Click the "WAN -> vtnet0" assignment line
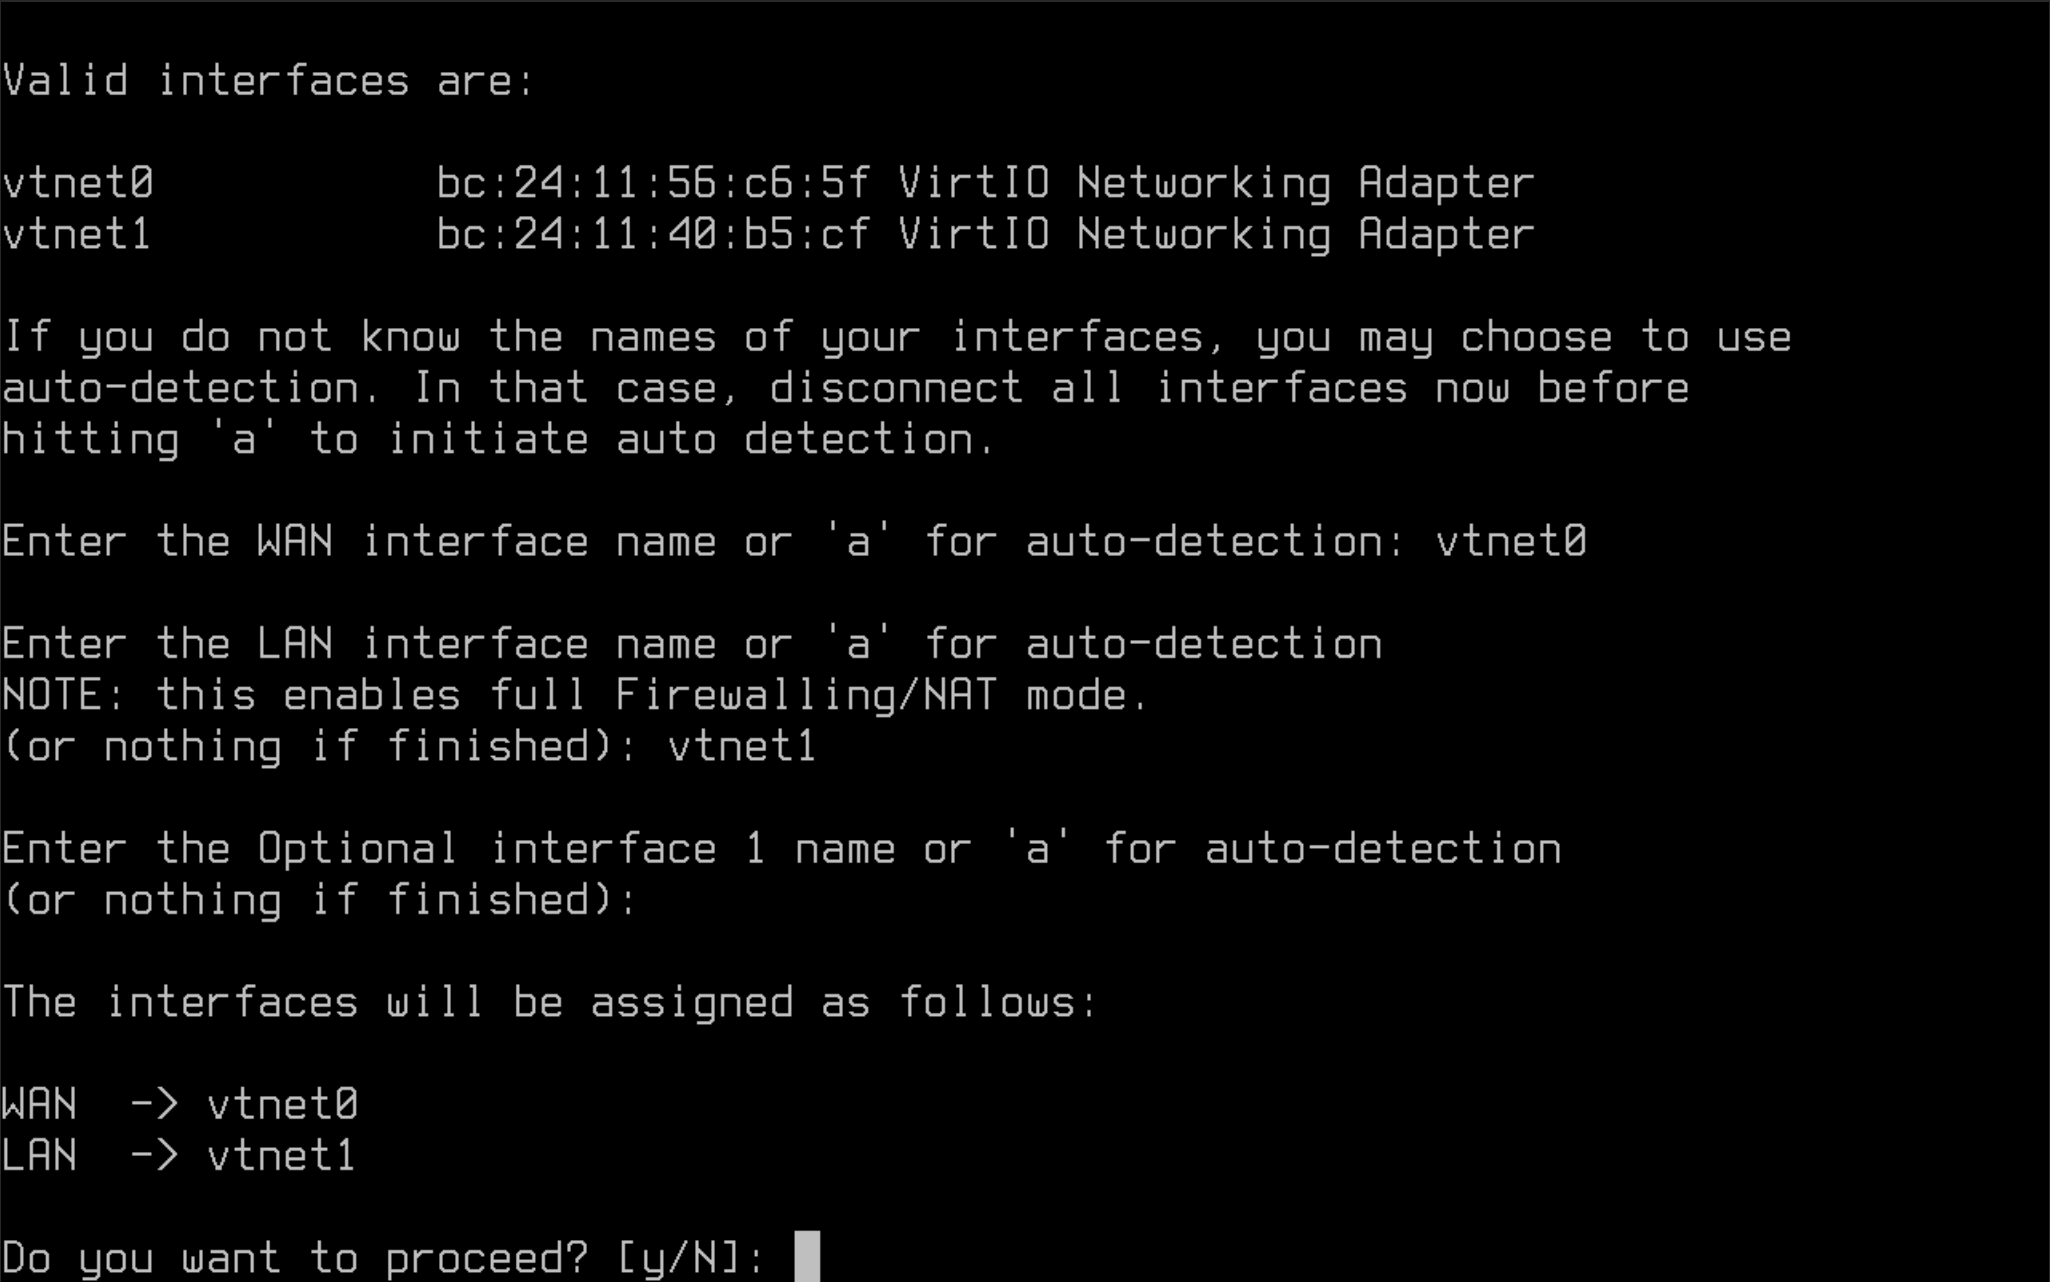Screen dimensions: 2050x1282 [180, 1105]
